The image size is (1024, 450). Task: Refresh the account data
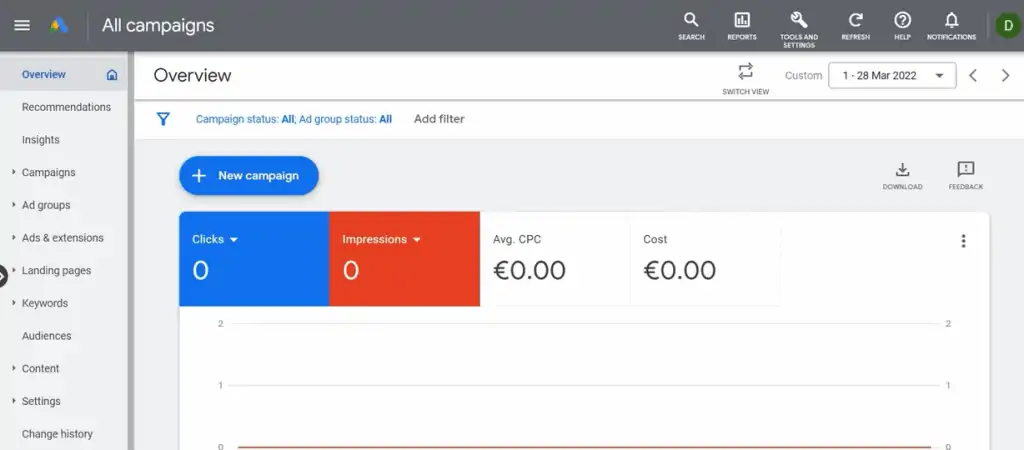click(x=856, y=26)
